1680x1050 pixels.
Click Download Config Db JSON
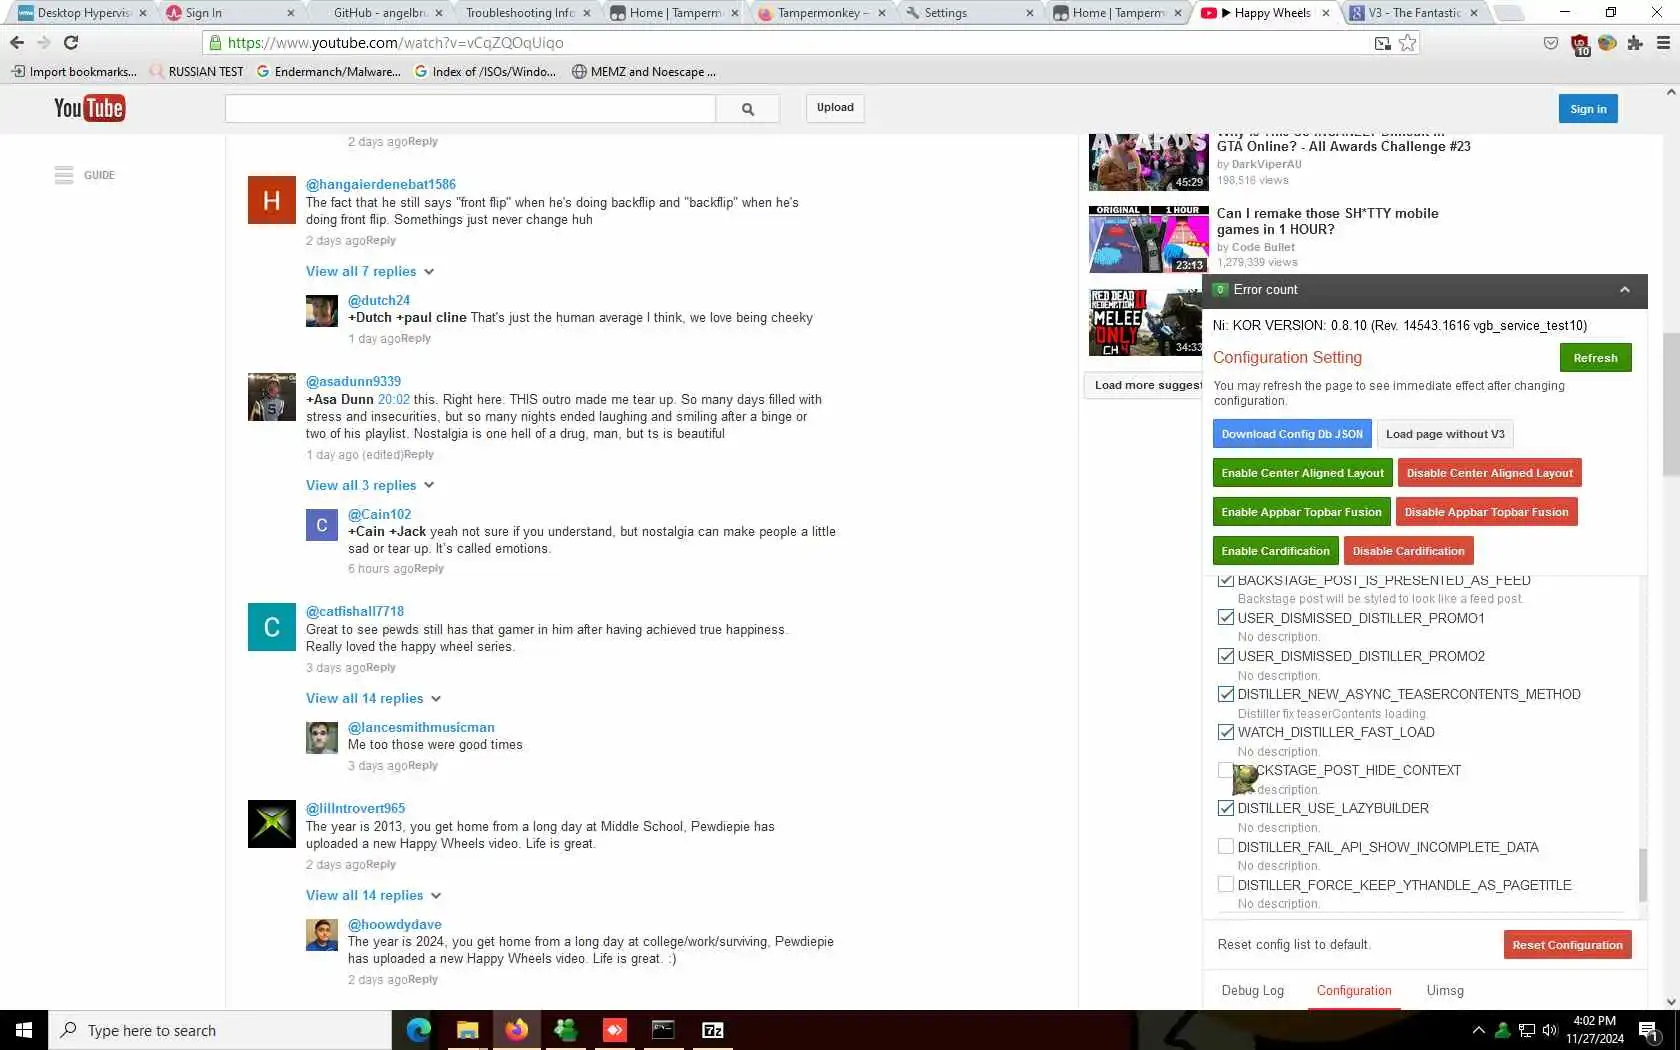1292,434
